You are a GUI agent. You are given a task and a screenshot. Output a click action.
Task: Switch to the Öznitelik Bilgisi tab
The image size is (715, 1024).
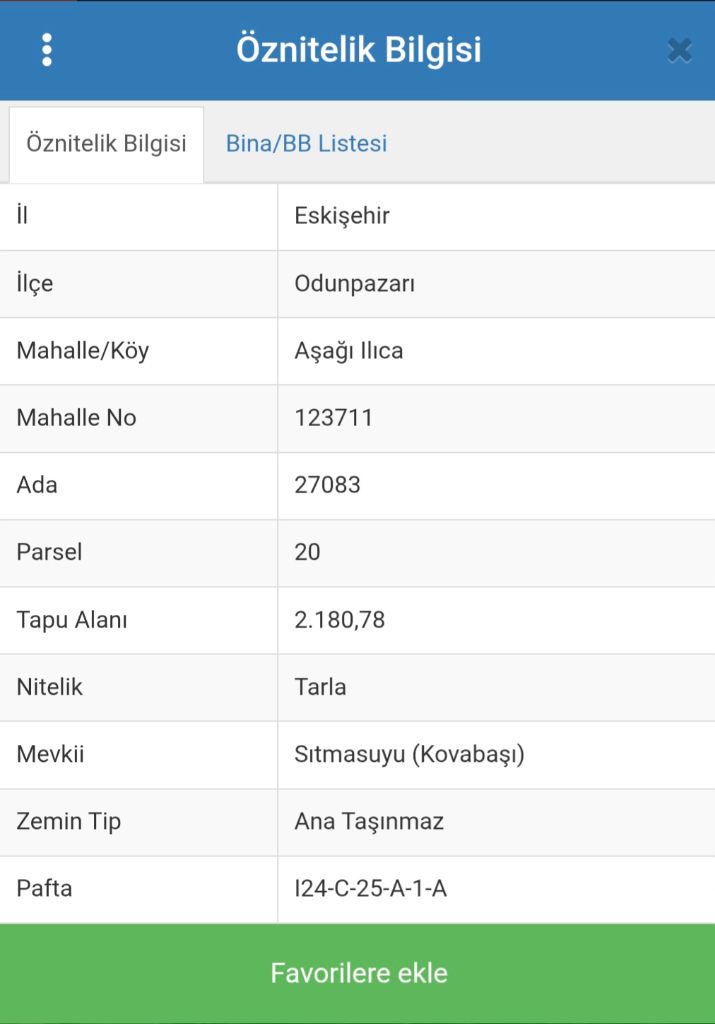tap(106, 143)
